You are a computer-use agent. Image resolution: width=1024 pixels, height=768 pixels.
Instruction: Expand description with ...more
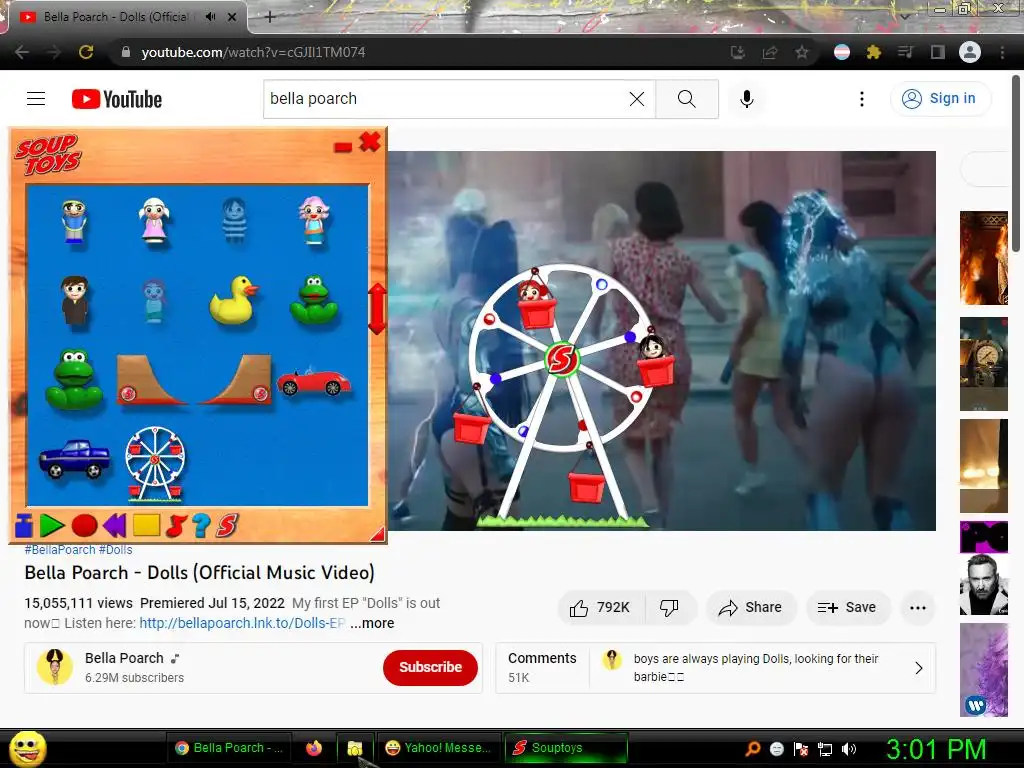372,624
